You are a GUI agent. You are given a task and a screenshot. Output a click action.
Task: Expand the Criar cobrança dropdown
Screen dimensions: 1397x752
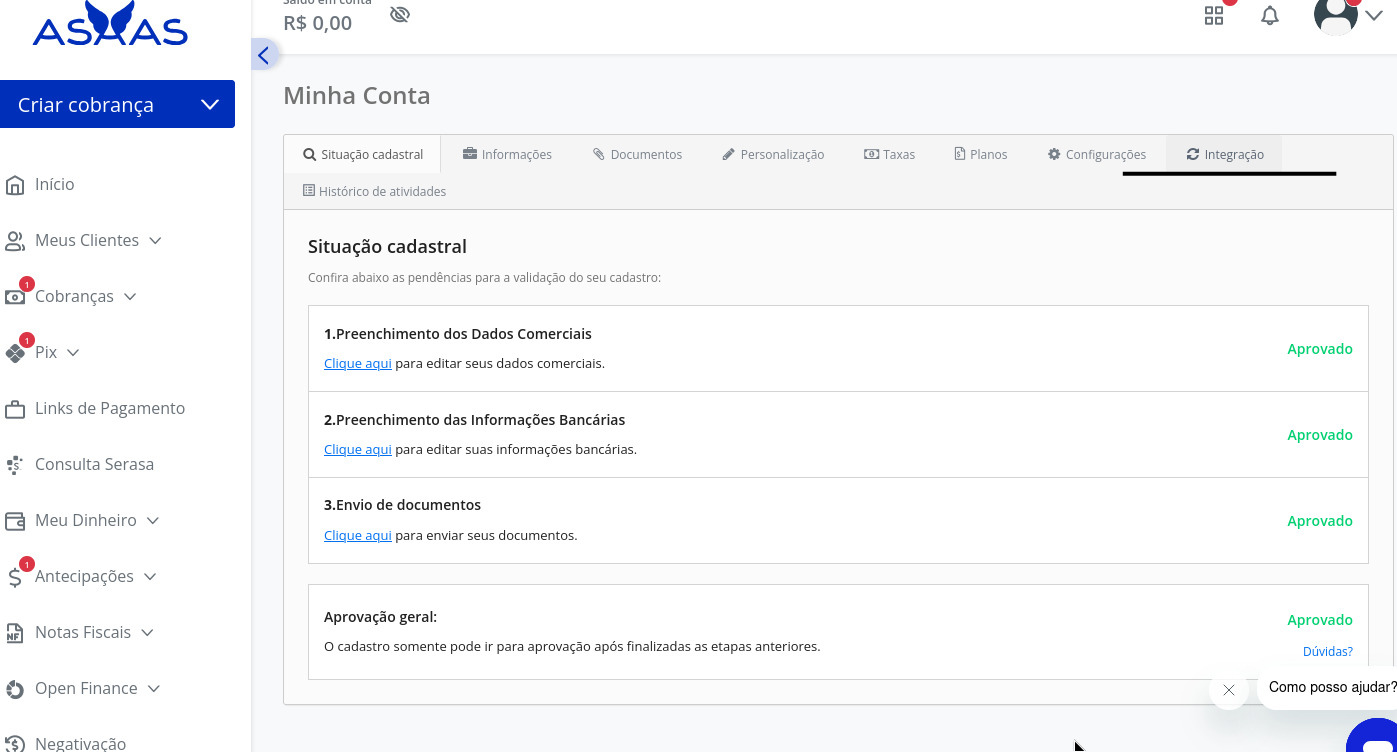coord(209,105)
